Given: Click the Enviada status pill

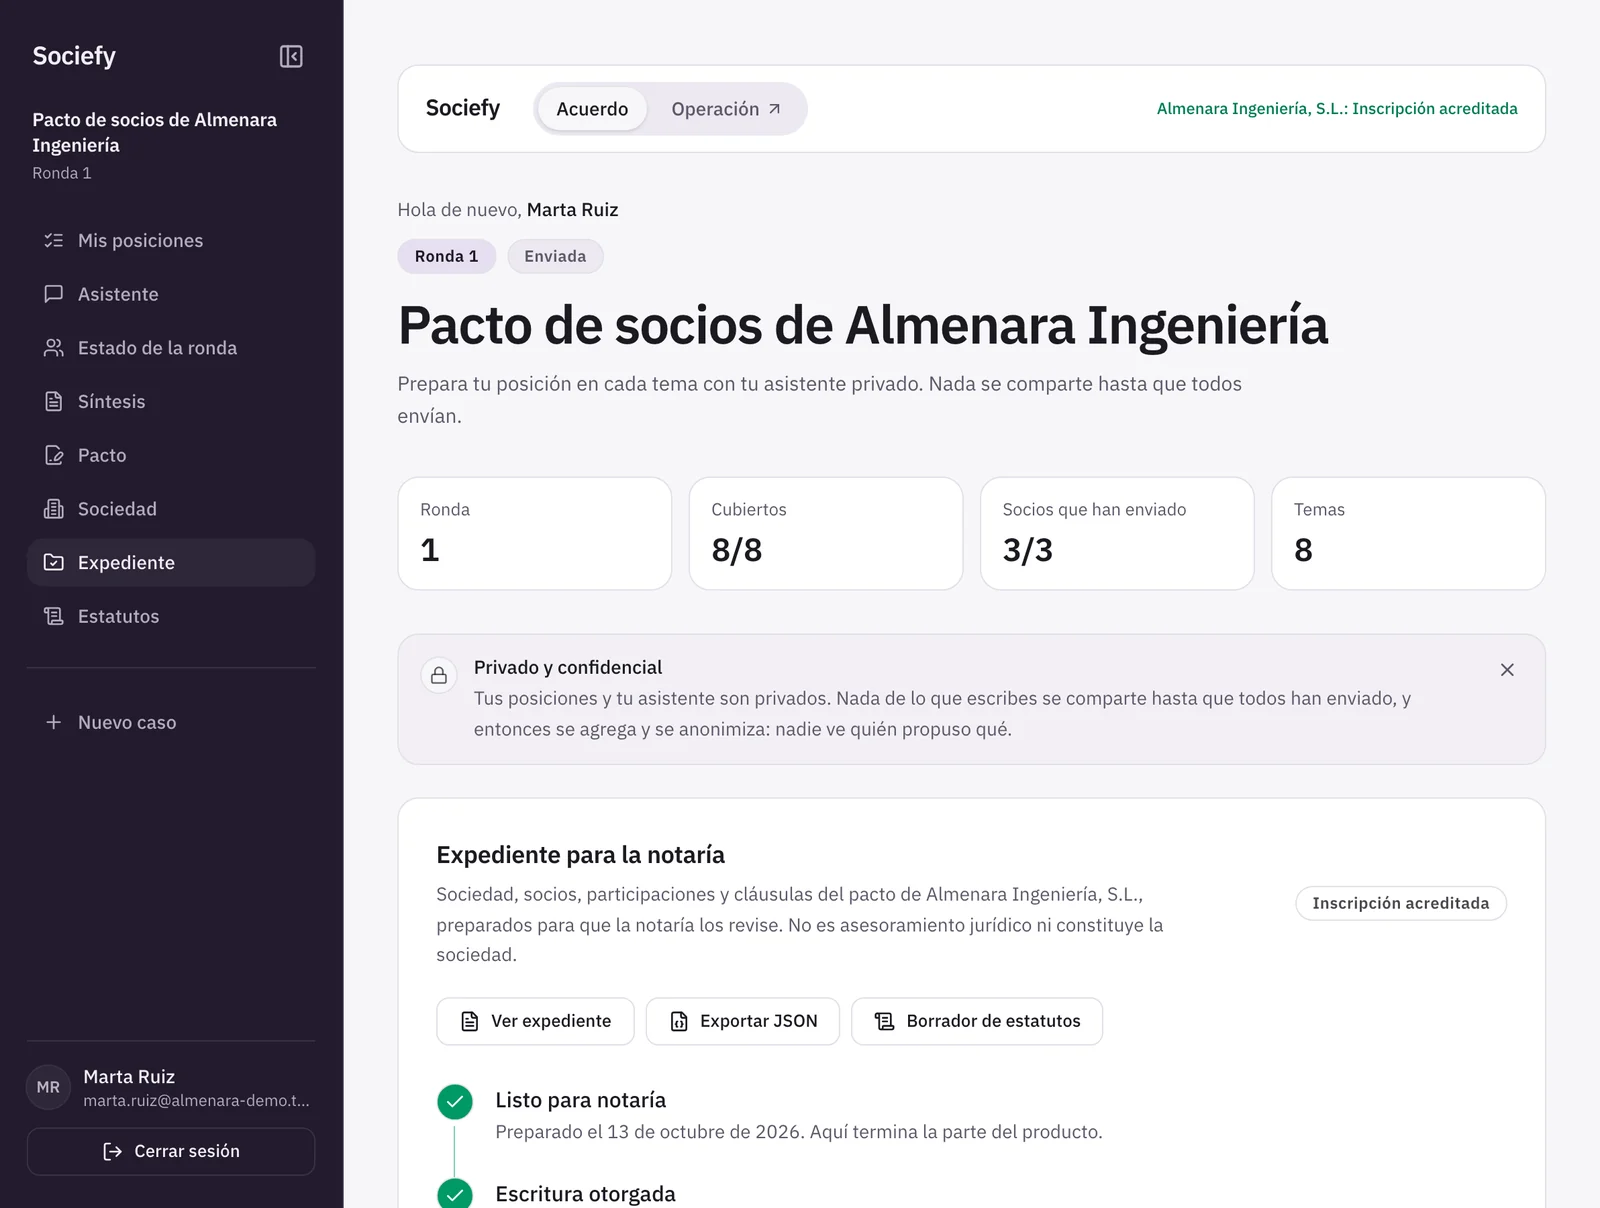Looking at the screenshot, I should coord(555,256).
